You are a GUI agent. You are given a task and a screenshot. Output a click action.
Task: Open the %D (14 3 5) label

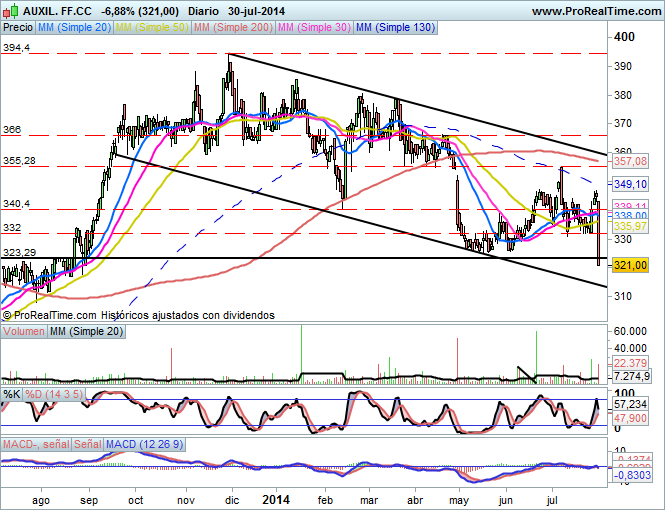53,394
